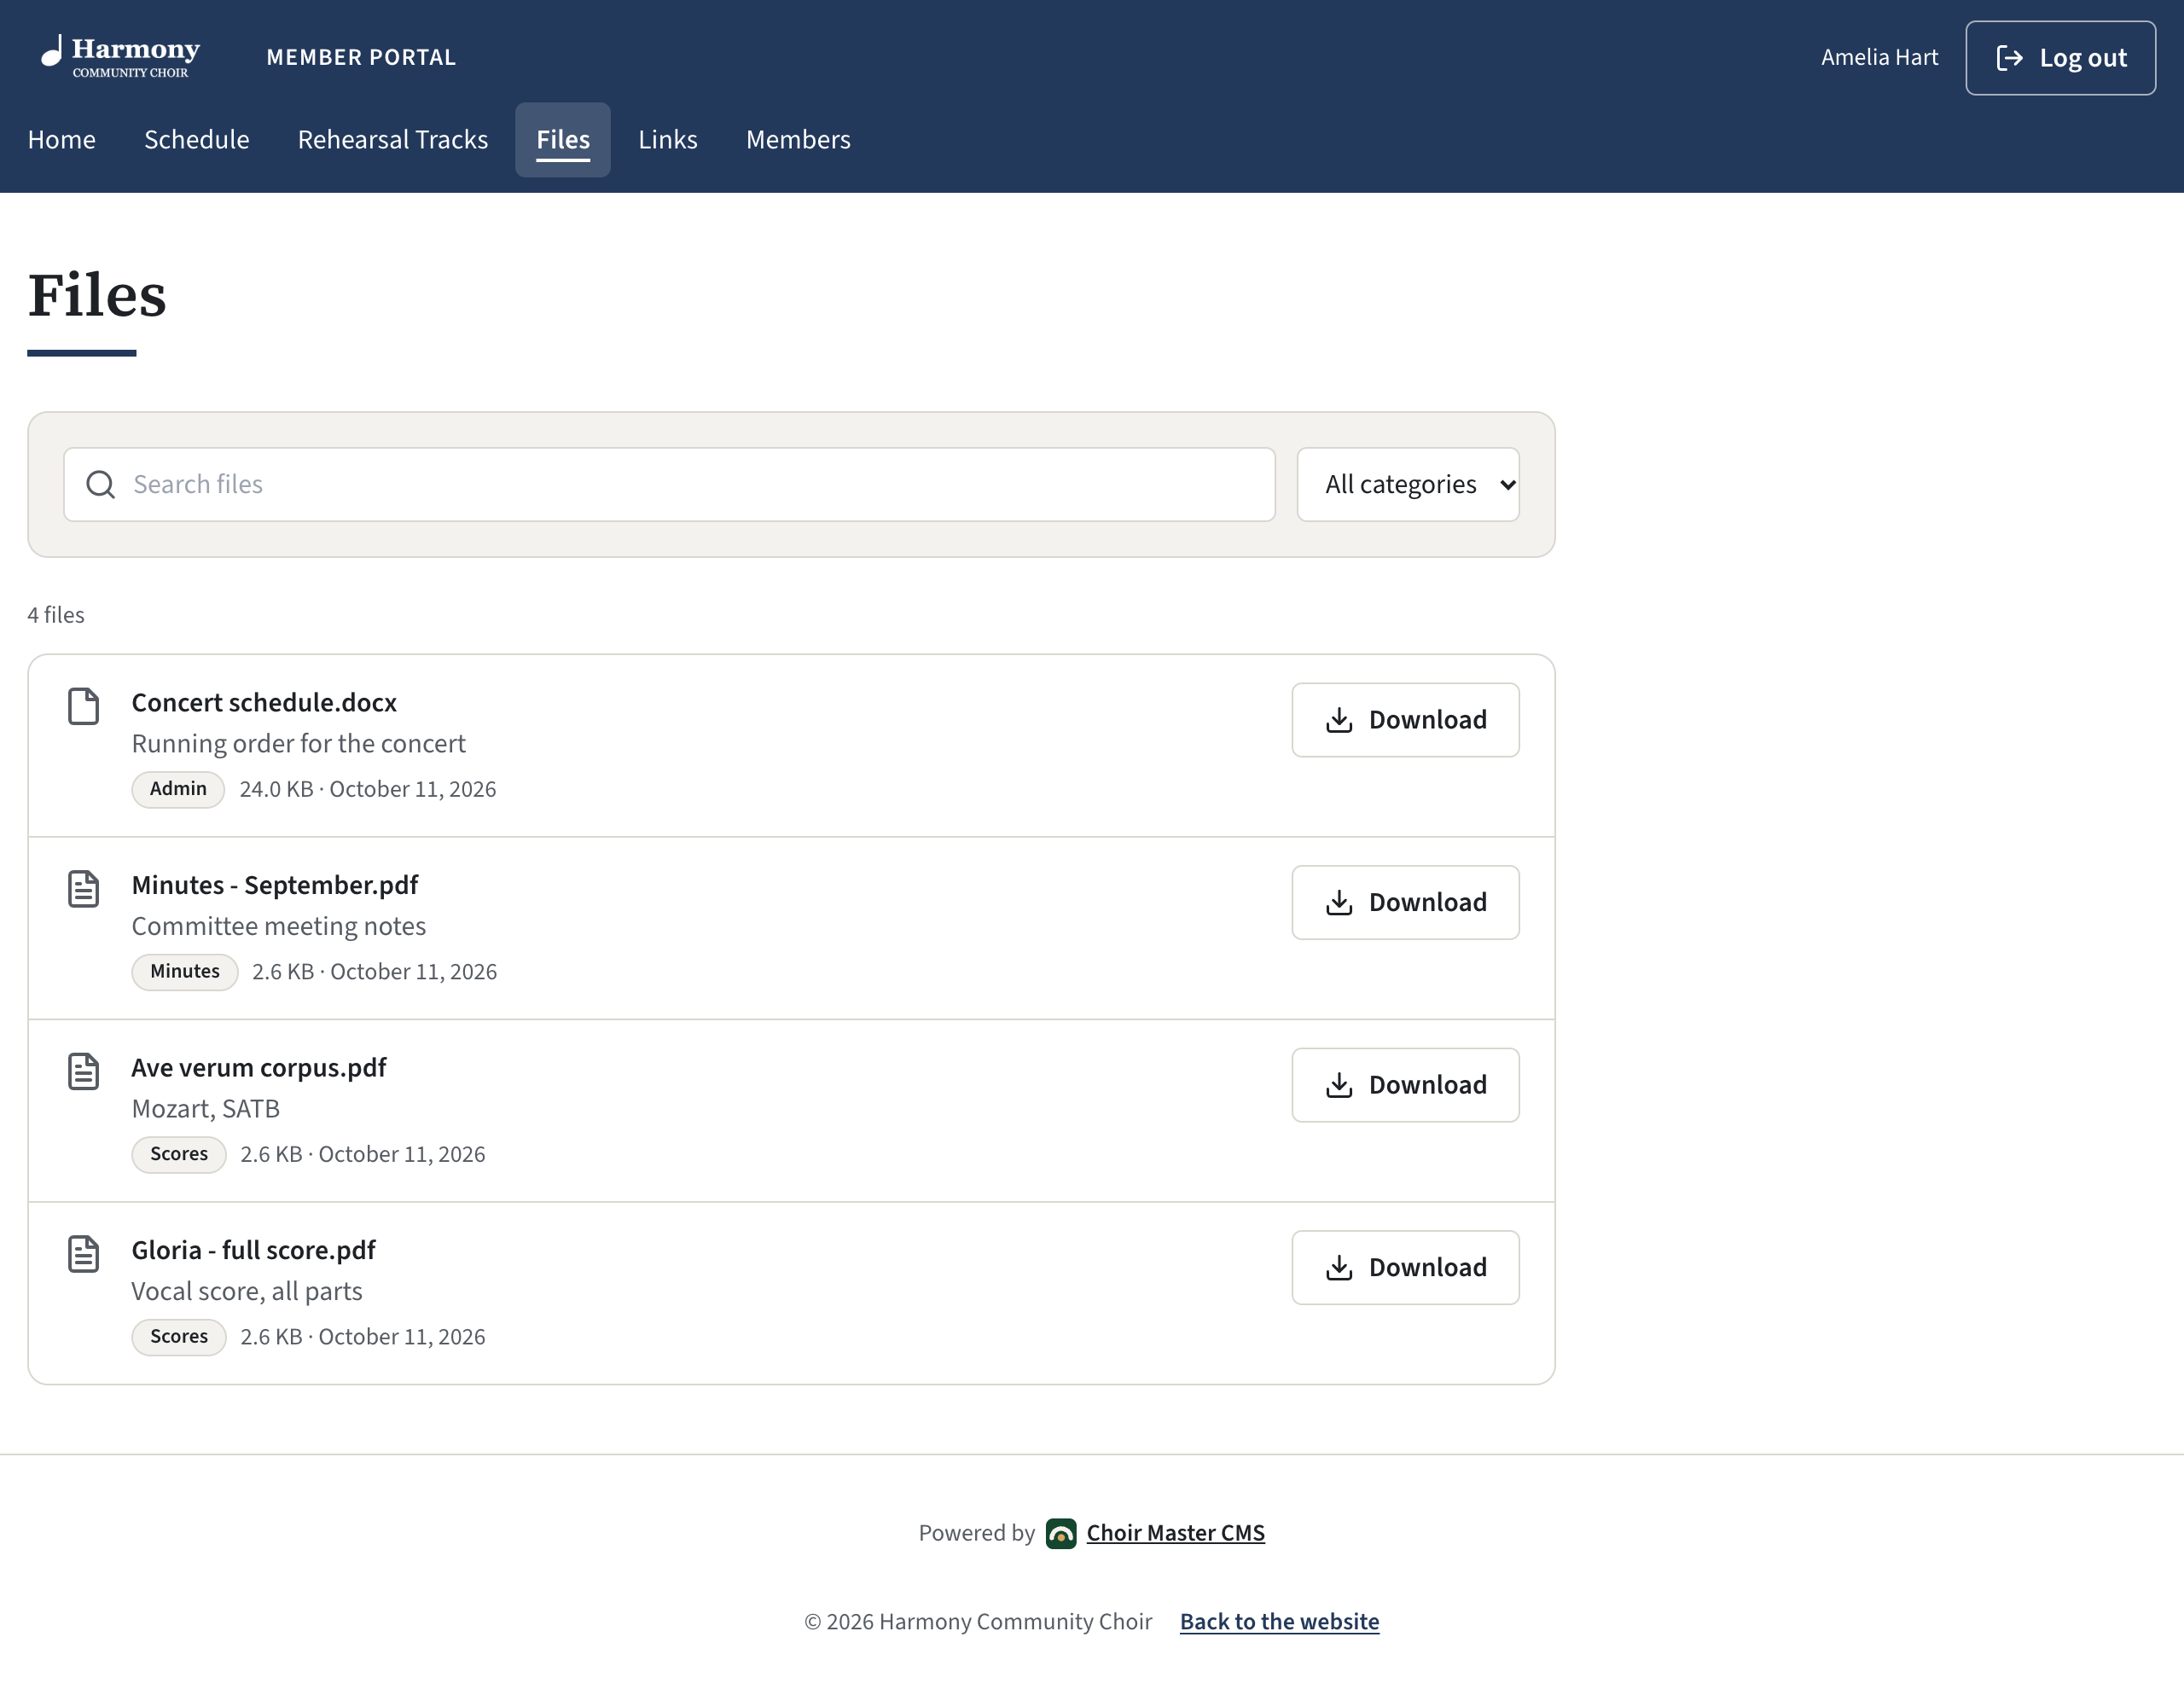Open the All categories dropdown
The height and width of the screenshot is (1701, 2184).
tap(1408, 484)
